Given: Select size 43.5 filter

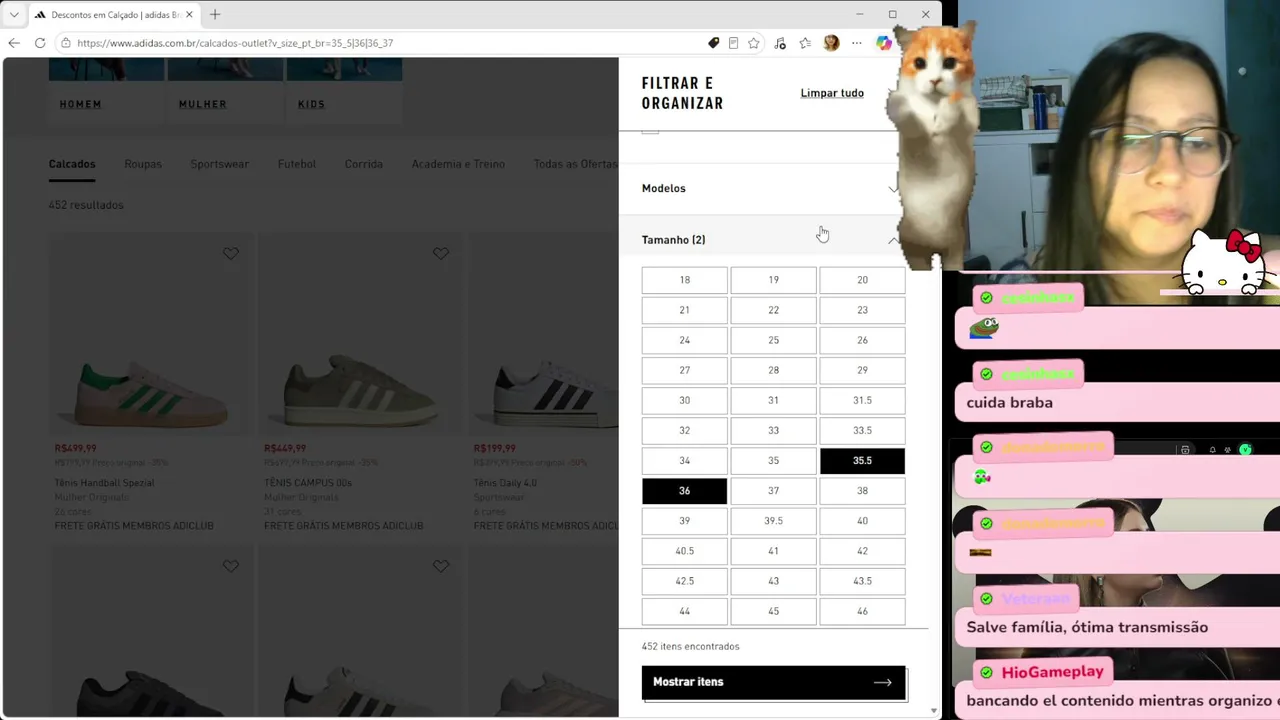Looking at the screenshot, I should point(862,581).
